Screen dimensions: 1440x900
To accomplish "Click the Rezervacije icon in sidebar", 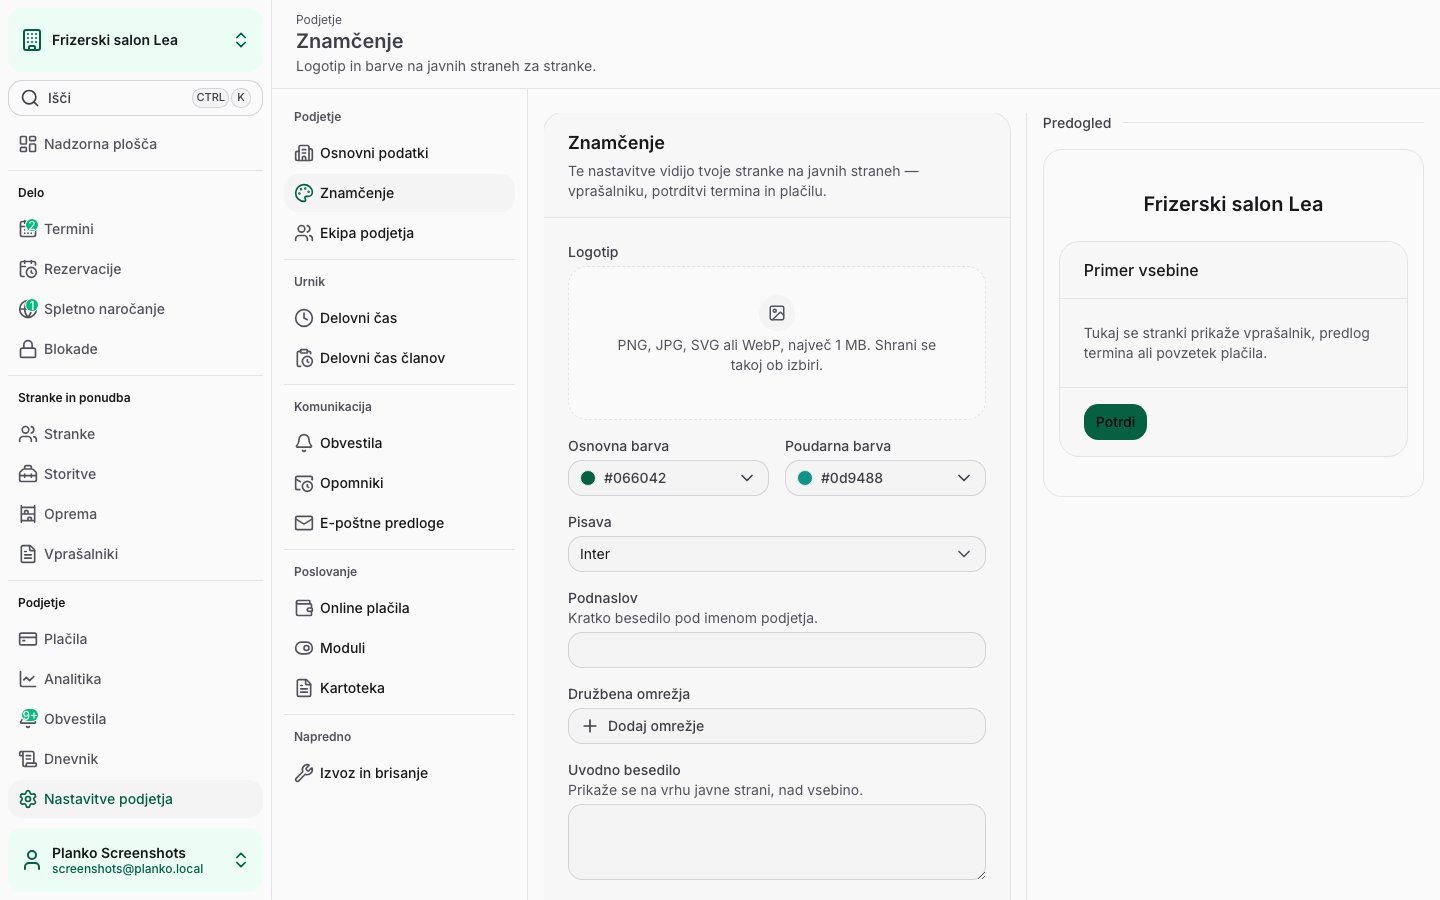I will (28, 269).
